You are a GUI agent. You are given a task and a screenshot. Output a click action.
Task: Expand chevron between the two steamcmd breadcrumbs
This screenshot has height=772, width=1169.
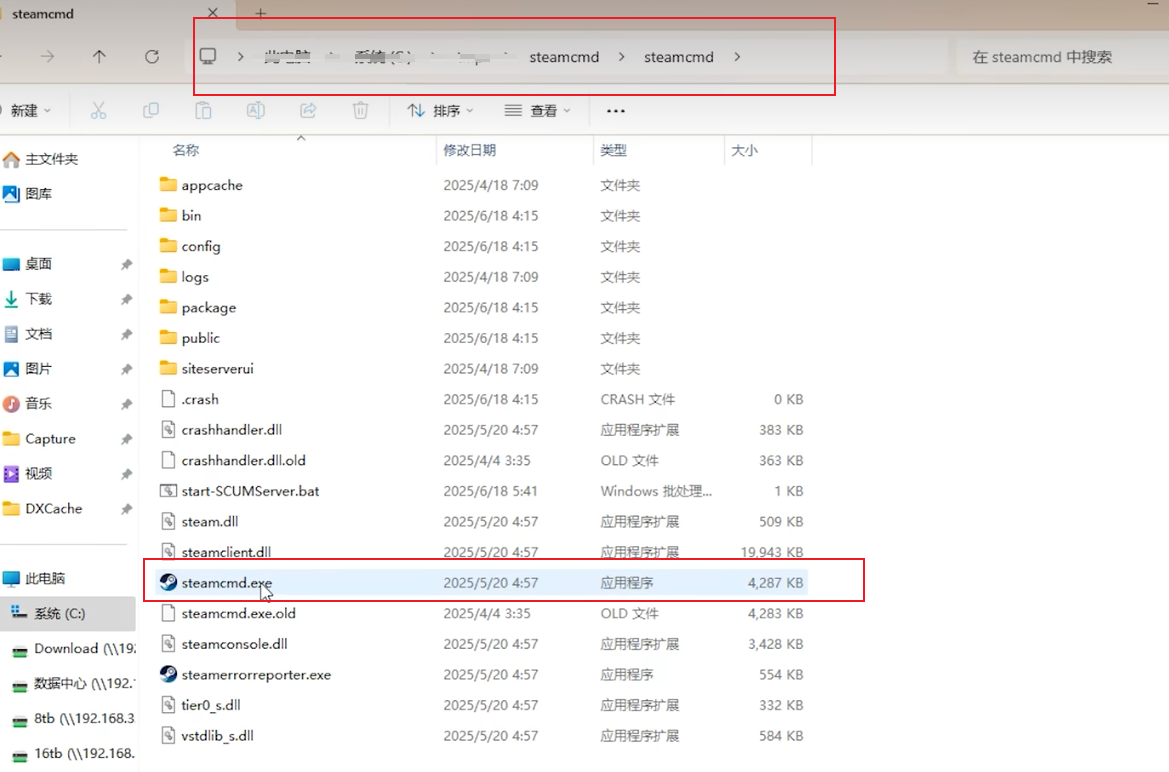(x=621, y=57)
